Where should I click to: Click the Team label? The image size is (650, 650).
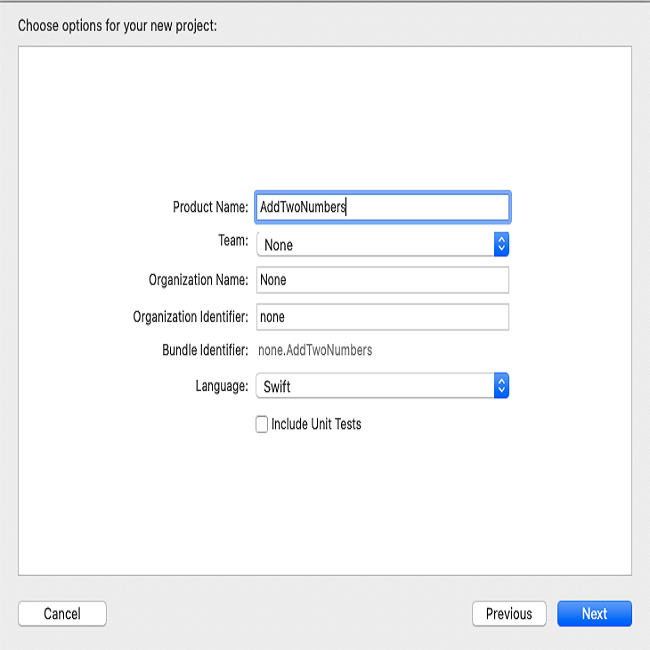(233, 240)
